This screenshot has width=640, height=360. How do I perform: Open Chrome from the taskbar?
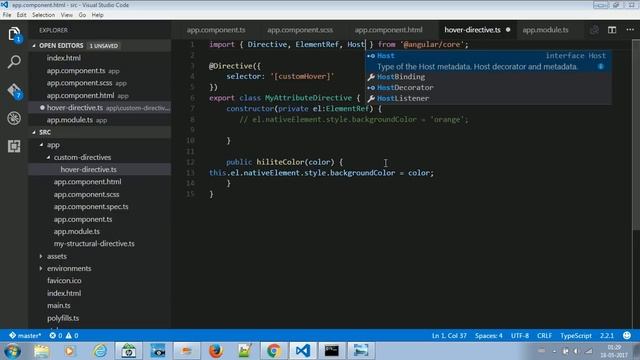click(x=273, y=351)
